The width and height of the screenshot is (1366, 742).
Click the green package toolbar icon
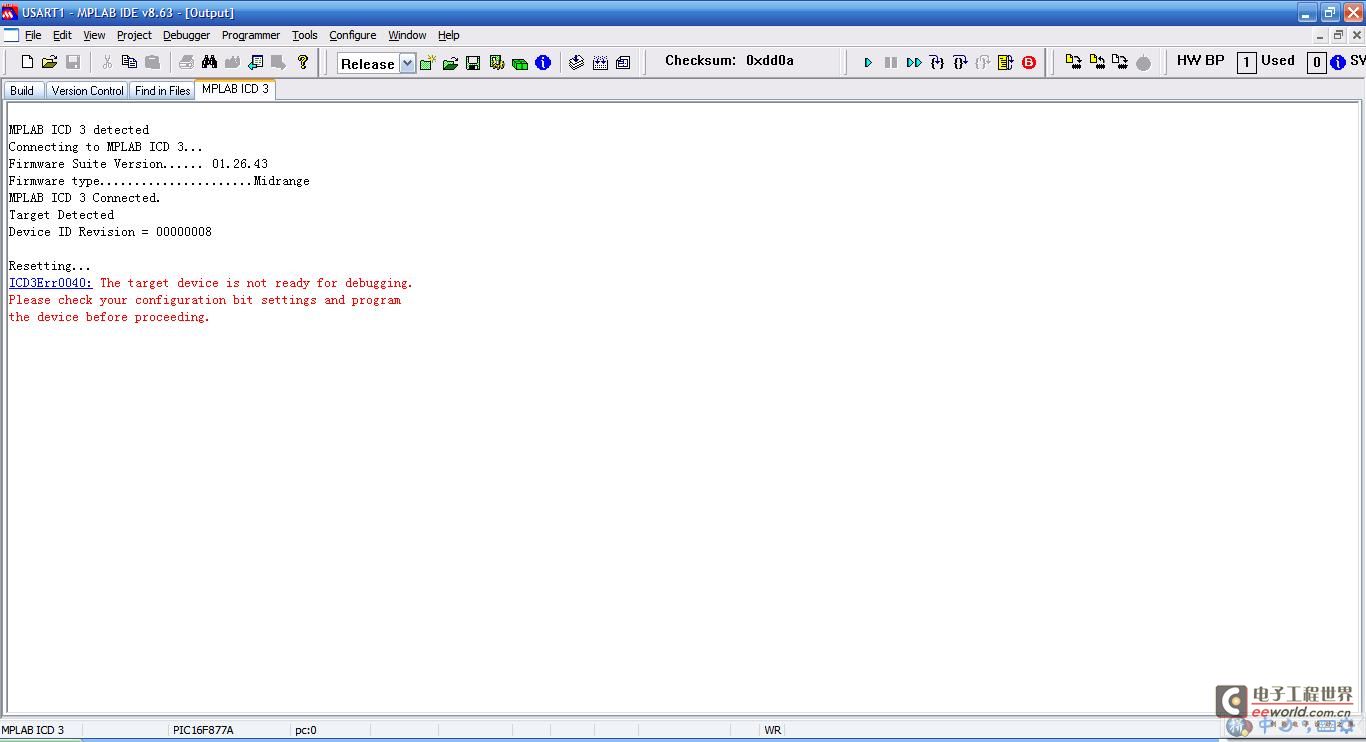coord(520,63)
